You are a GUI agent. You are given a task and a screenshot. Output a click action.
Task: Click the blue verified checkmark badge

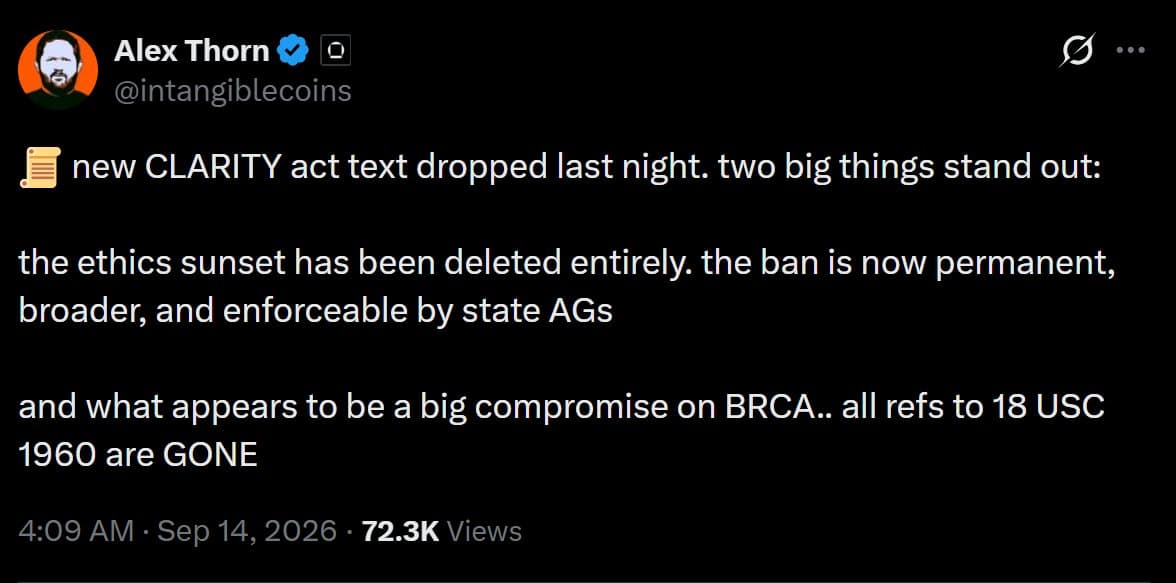293,51
